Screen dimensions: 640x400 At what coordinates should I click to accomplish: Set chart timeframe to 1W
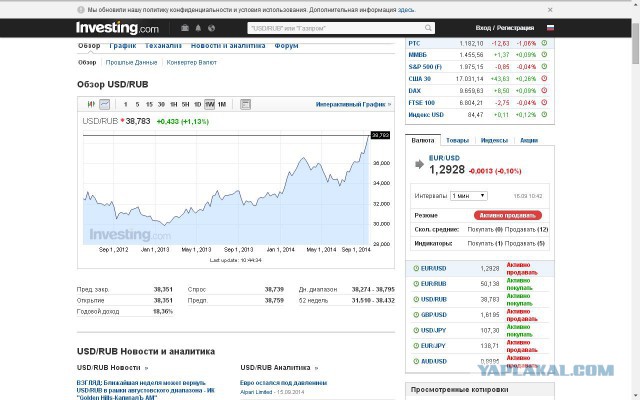(x=209, y=104)
